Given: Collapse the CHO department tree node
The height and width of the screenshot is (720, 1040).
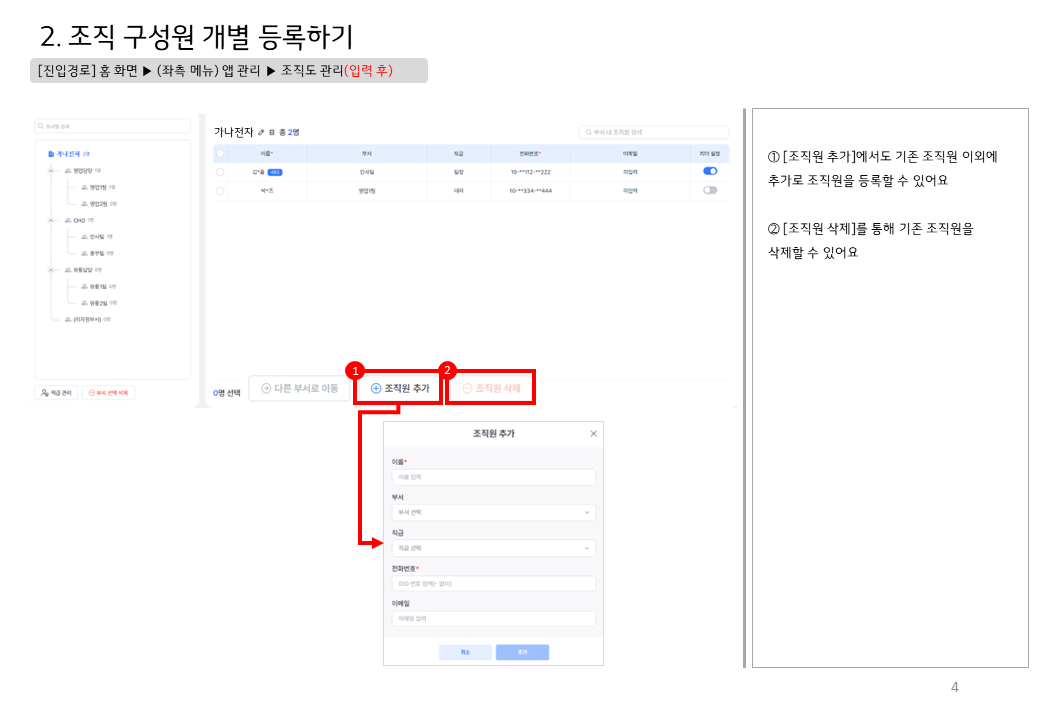Looking at the screenshot, I should coord(51,220).
